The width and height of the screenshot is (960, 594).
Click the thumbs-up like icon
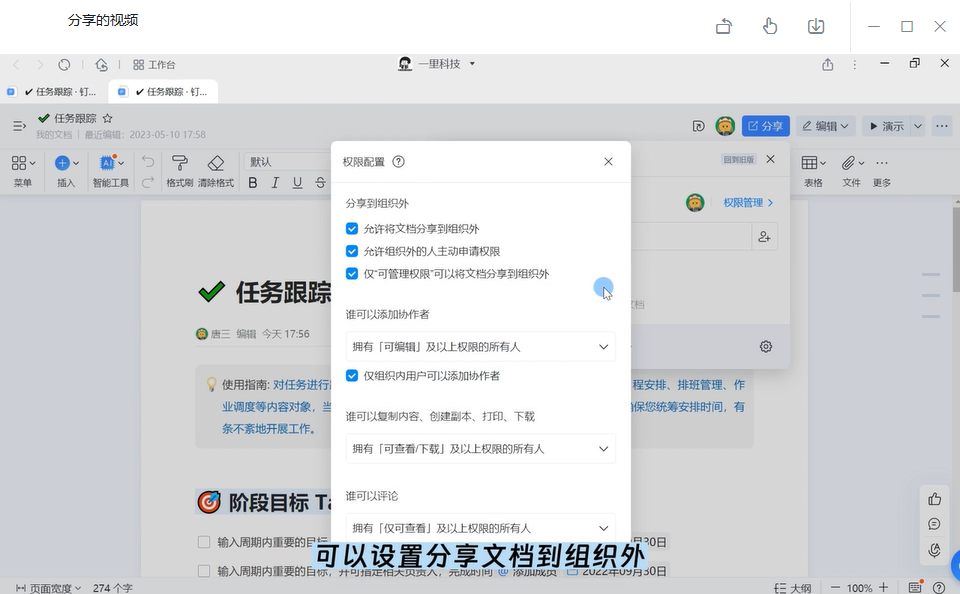[934, 499]
